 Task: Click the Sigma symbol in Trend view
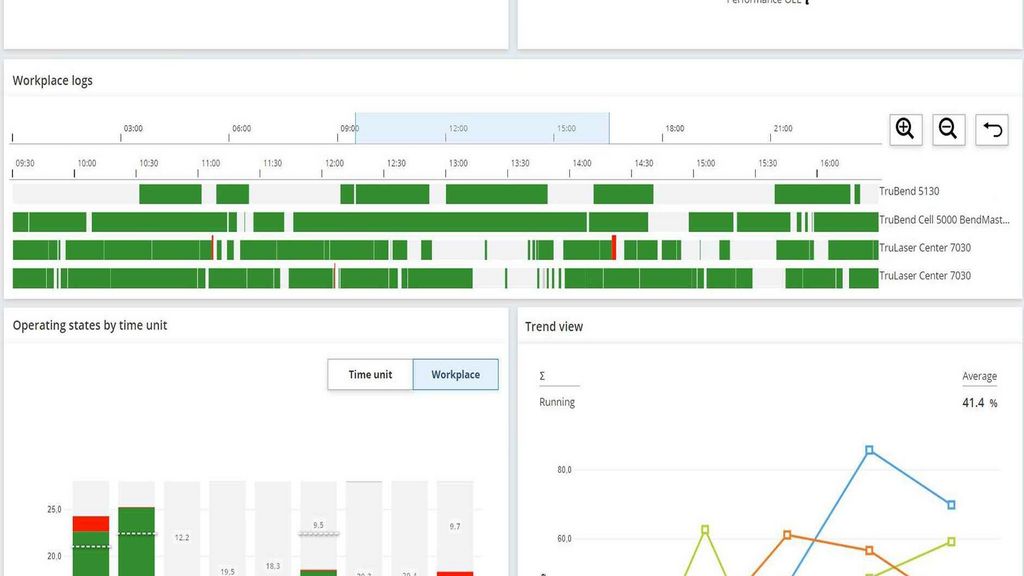(x=542, y=376)
